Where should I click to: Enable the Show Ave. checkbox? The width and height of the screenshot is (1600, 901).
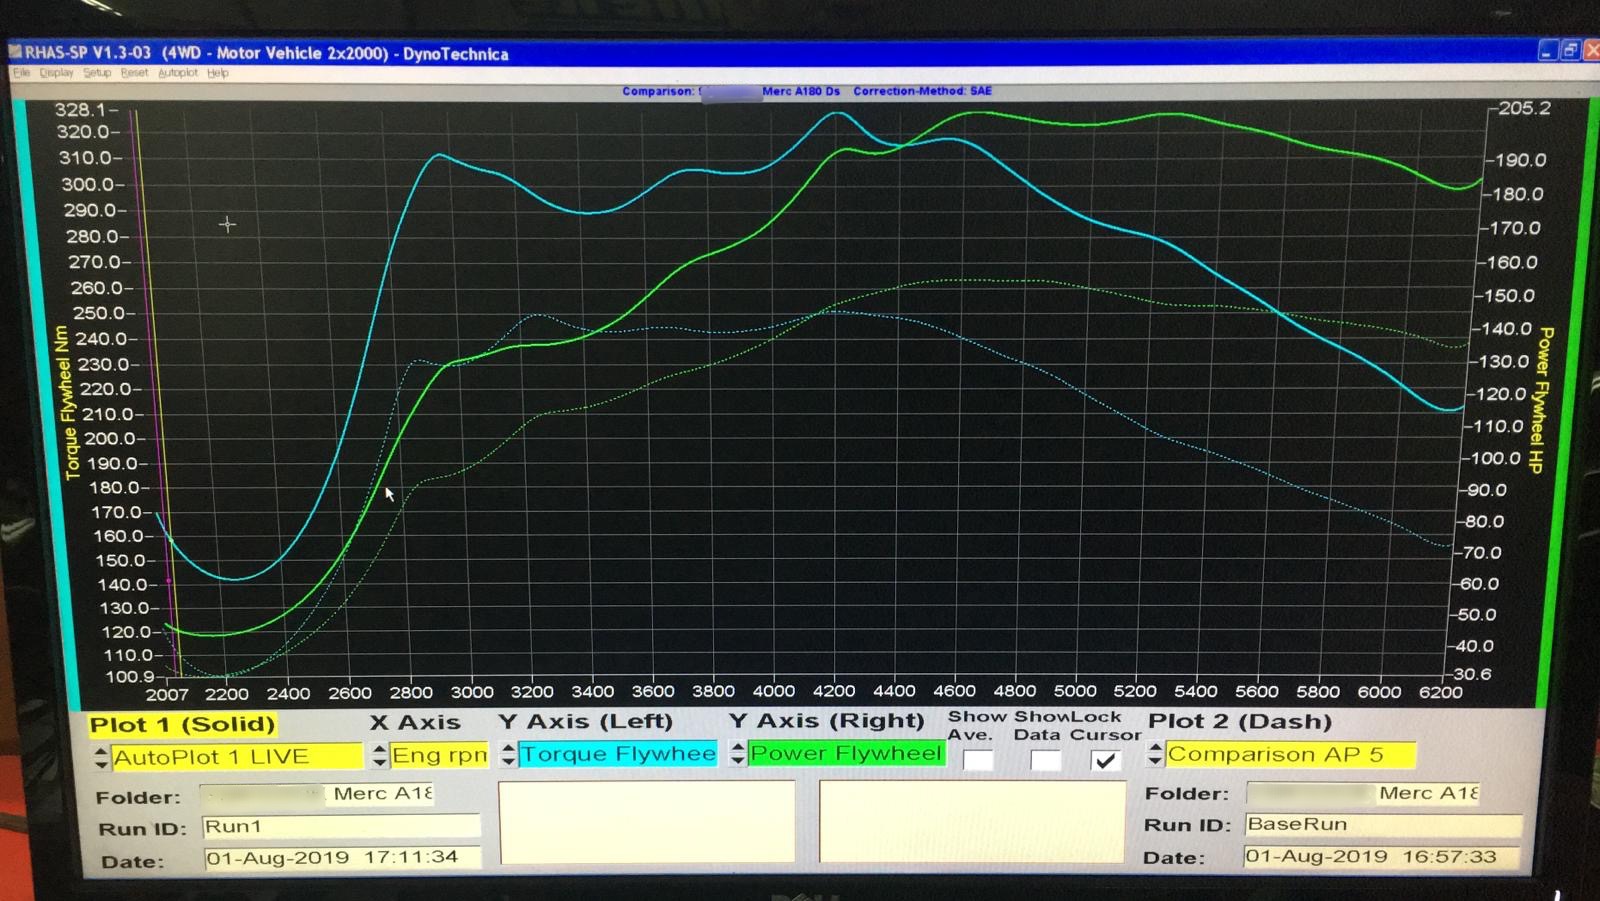coord(978,761)
